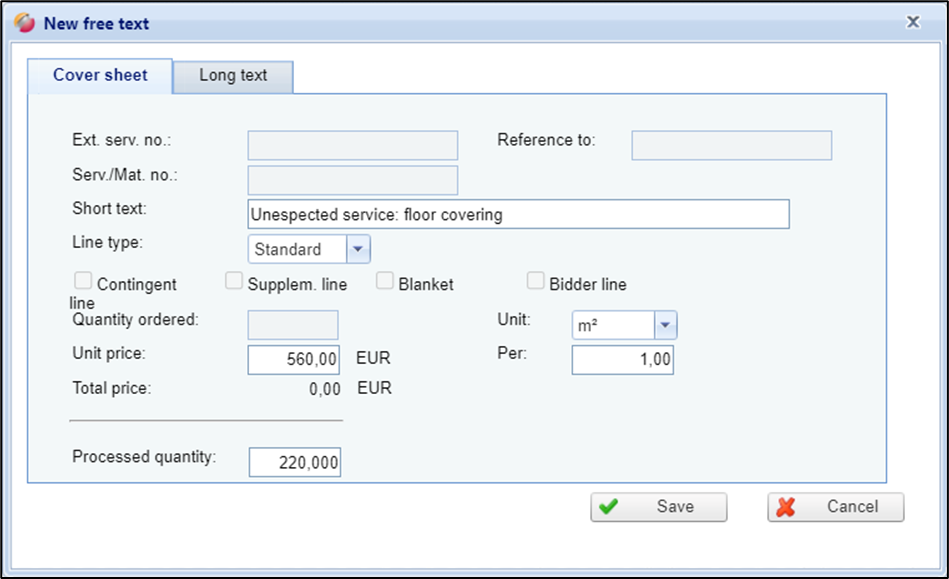This screenshot has height=579, width=949.
Task: Click the Processed quantity field
Action: coord(294,461)
